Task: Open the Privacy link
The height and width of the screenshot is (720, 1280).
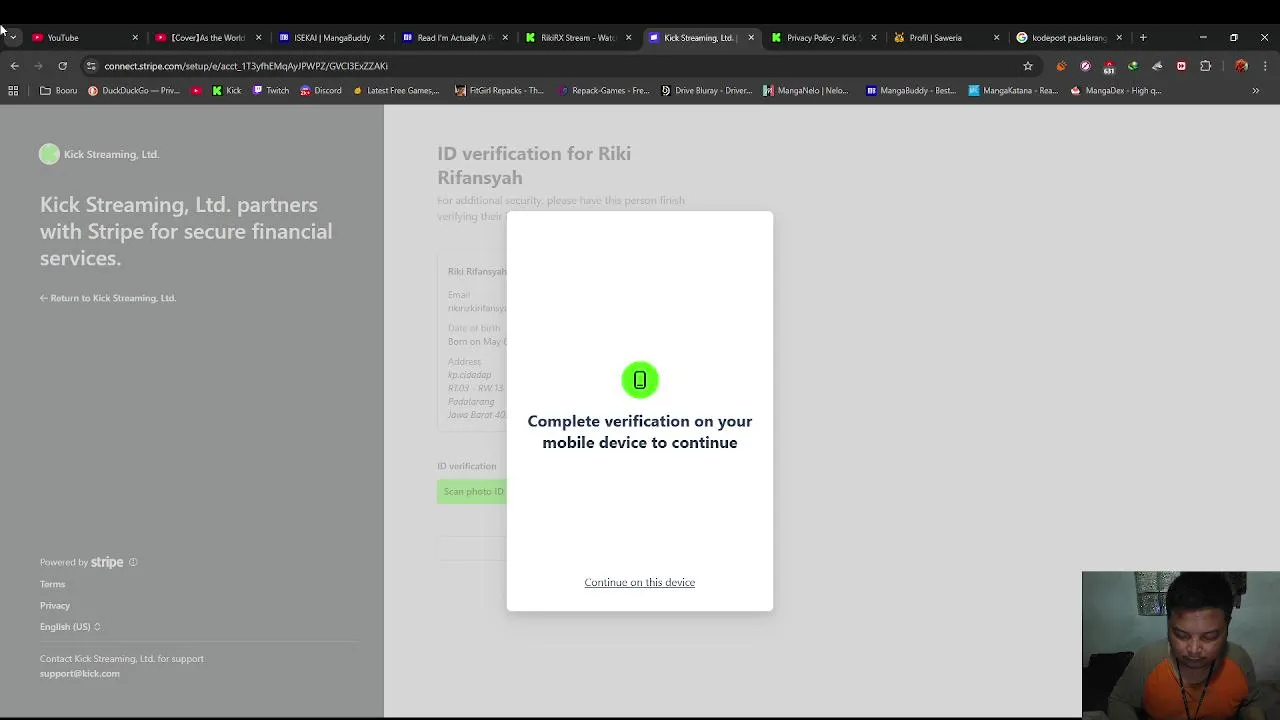Action: click(x=55, y=605)
